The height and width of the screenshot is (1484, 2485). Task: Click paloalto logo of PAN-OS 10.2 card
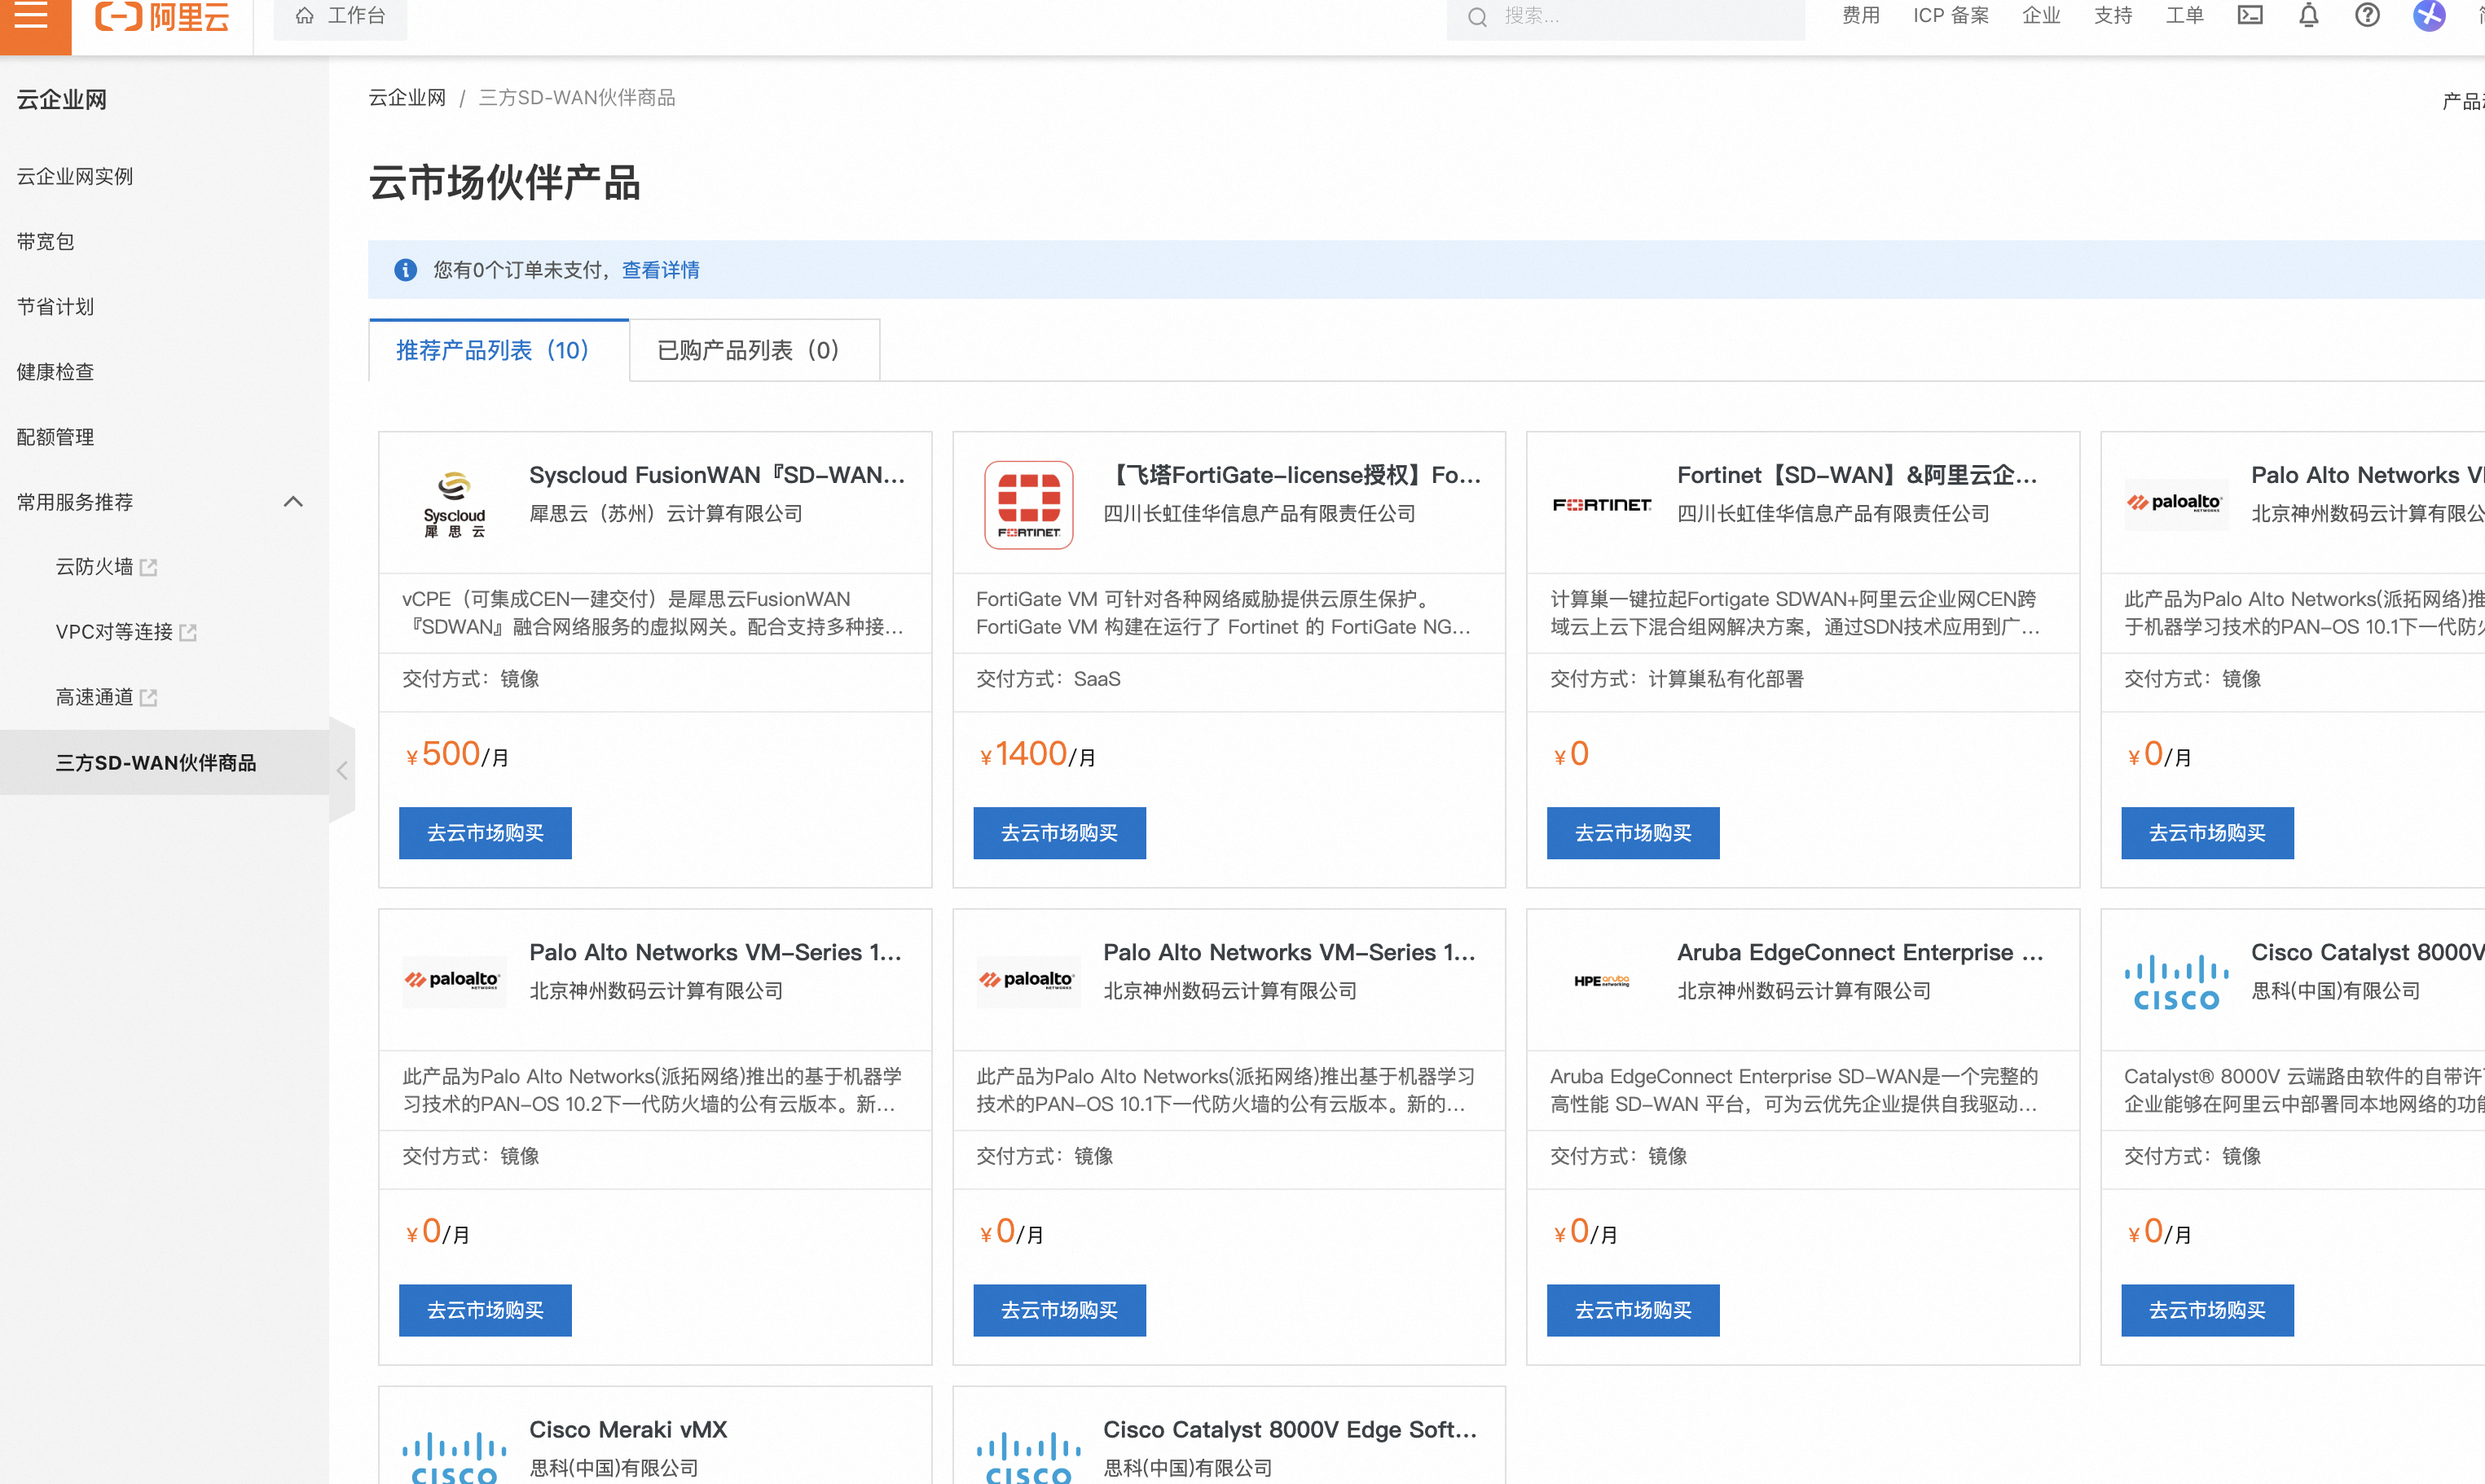point(454,980)
